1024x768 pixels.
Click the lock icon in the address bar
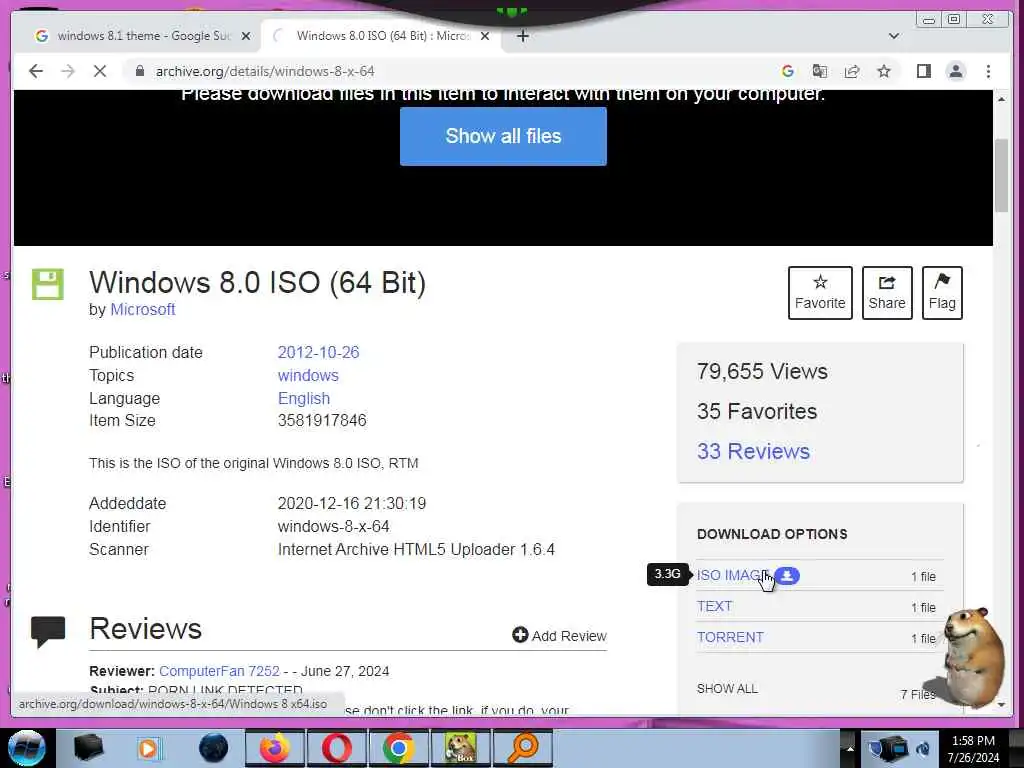(x=139, y=71)
